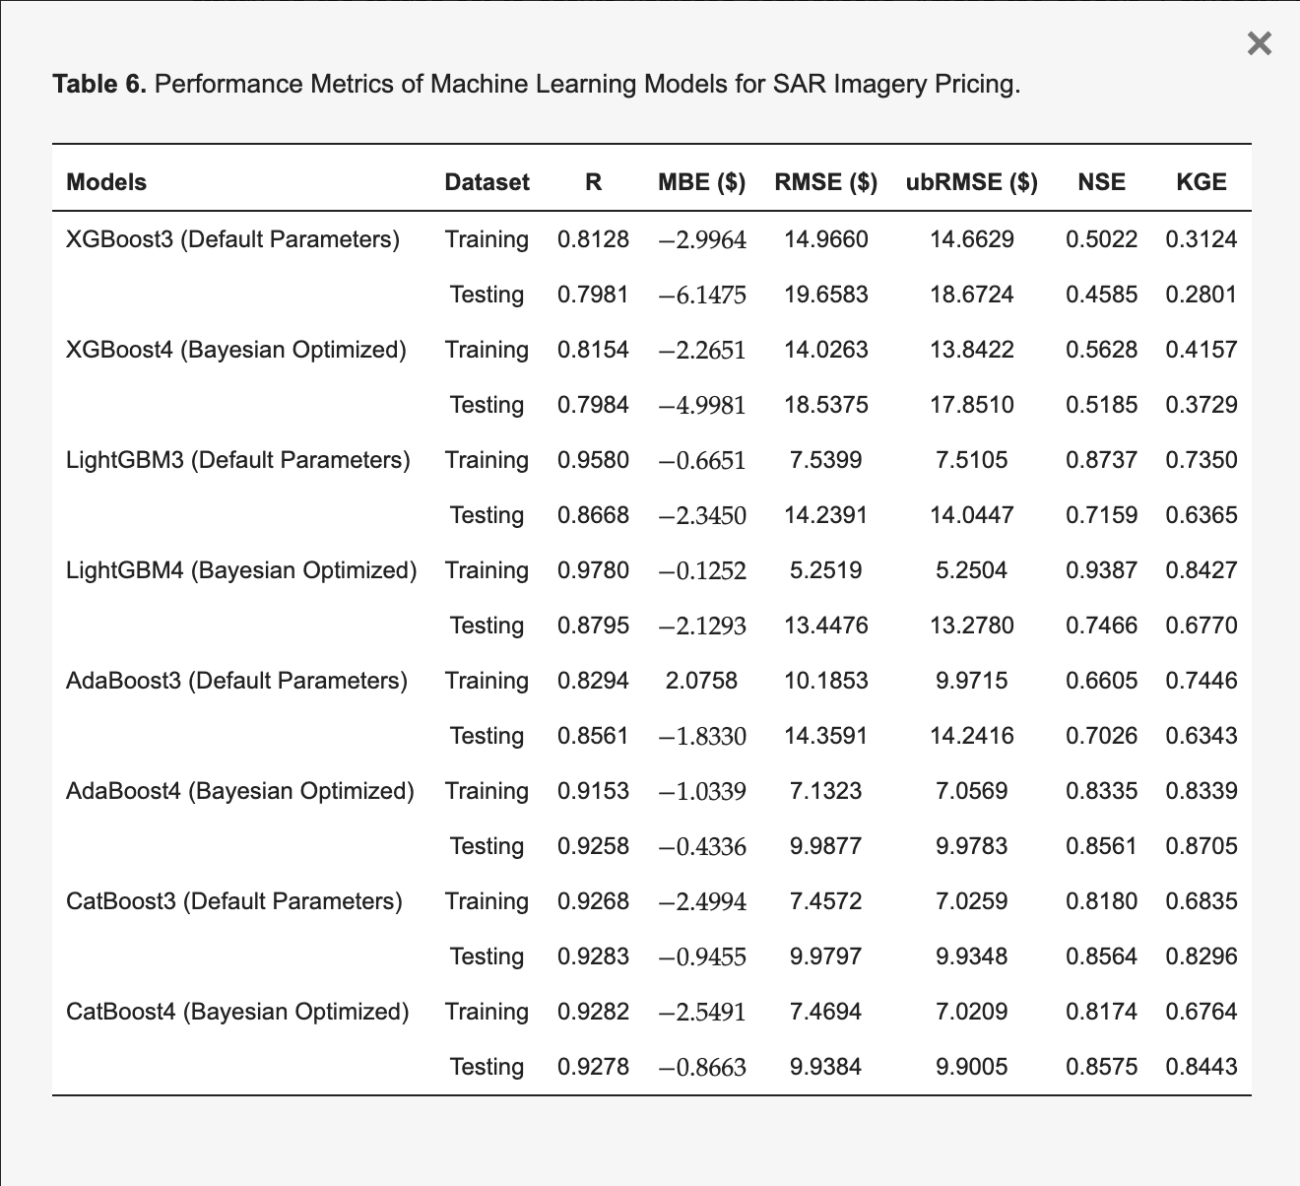Viewport: 1300px width, 1186px height.
Task: Click the NSE column header
Action: tap(1101, 182)
